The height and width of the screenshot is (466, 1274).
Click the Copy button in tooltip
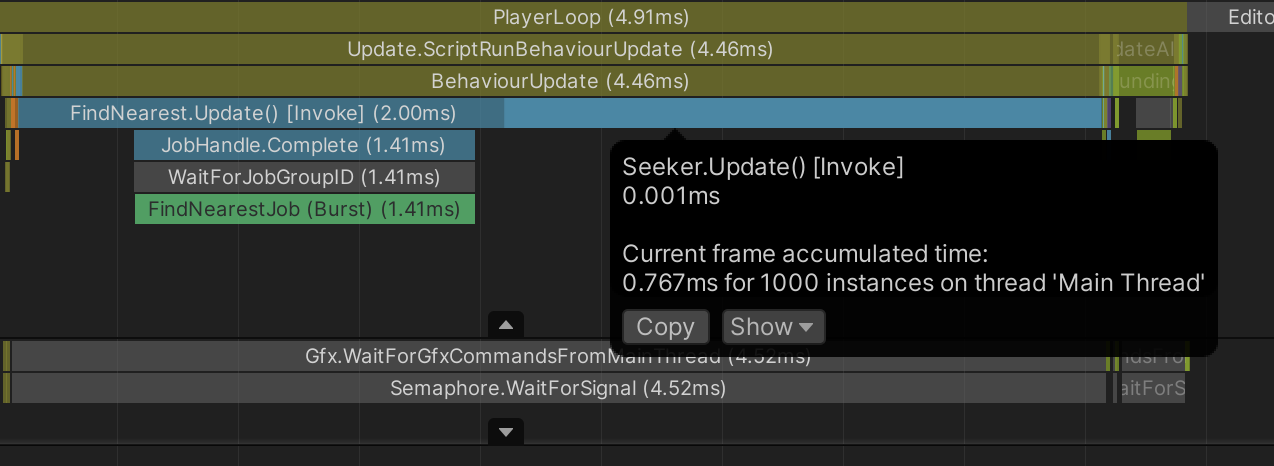click(665, 327)
